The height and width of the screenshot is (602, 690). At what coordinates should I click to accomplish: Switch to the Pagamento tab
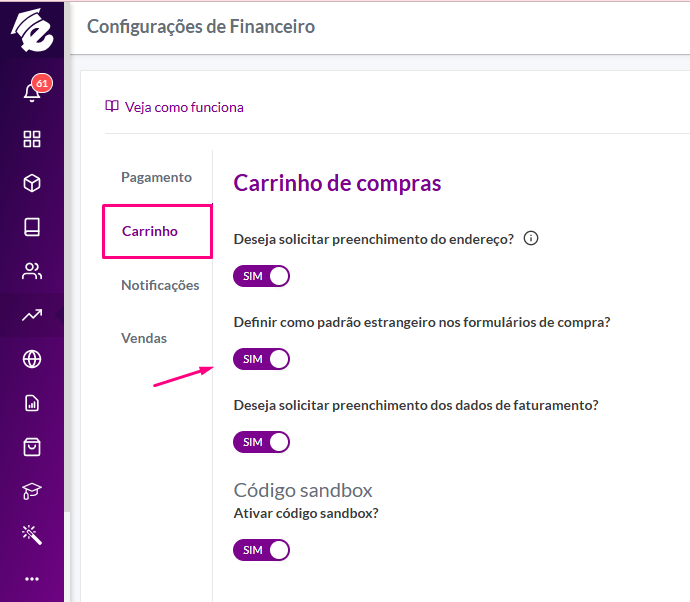pos(157,177)
